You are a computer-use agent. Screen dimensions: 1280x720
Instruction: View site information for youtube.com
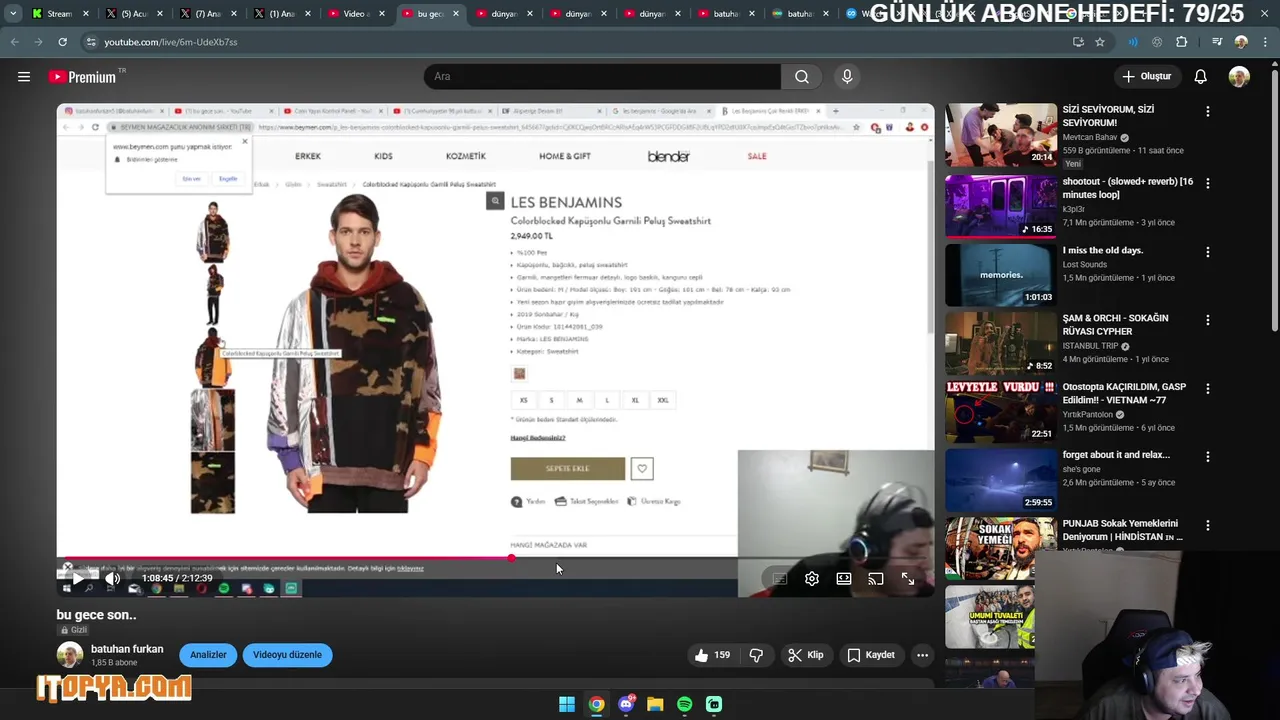pos(91,42)
